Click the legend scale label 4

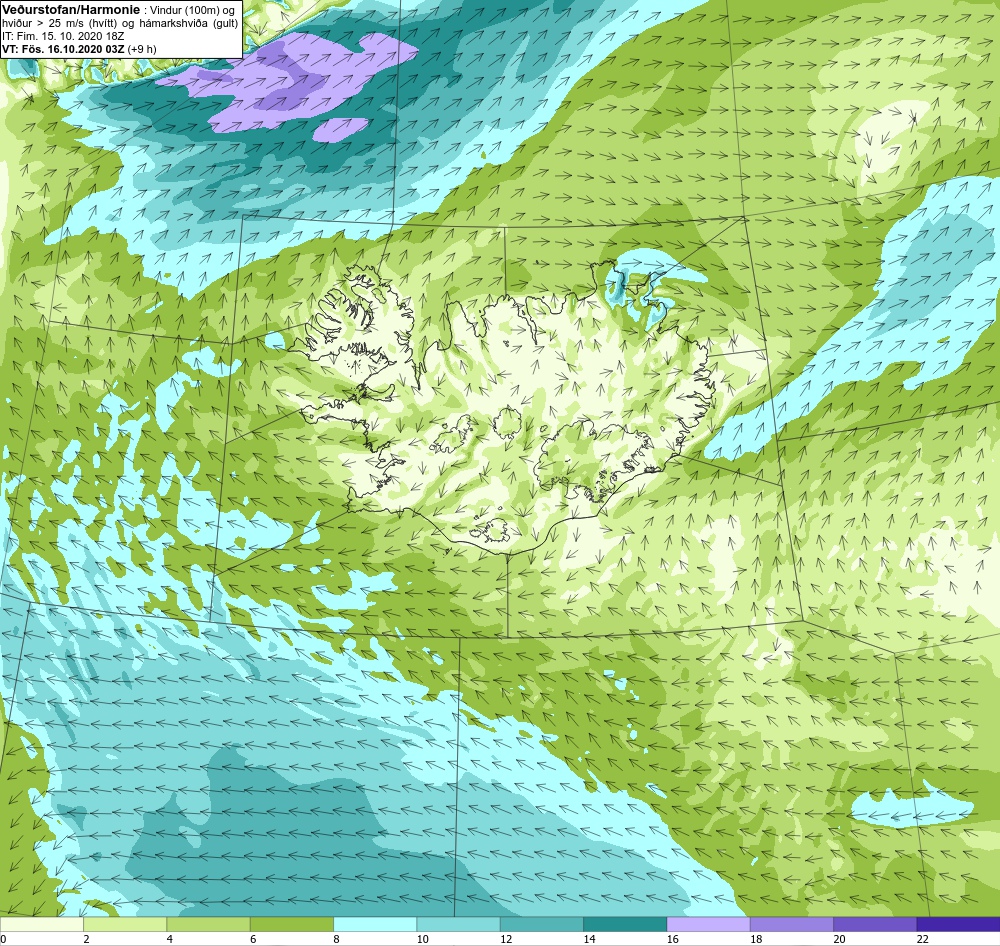[x=170, y=939]
